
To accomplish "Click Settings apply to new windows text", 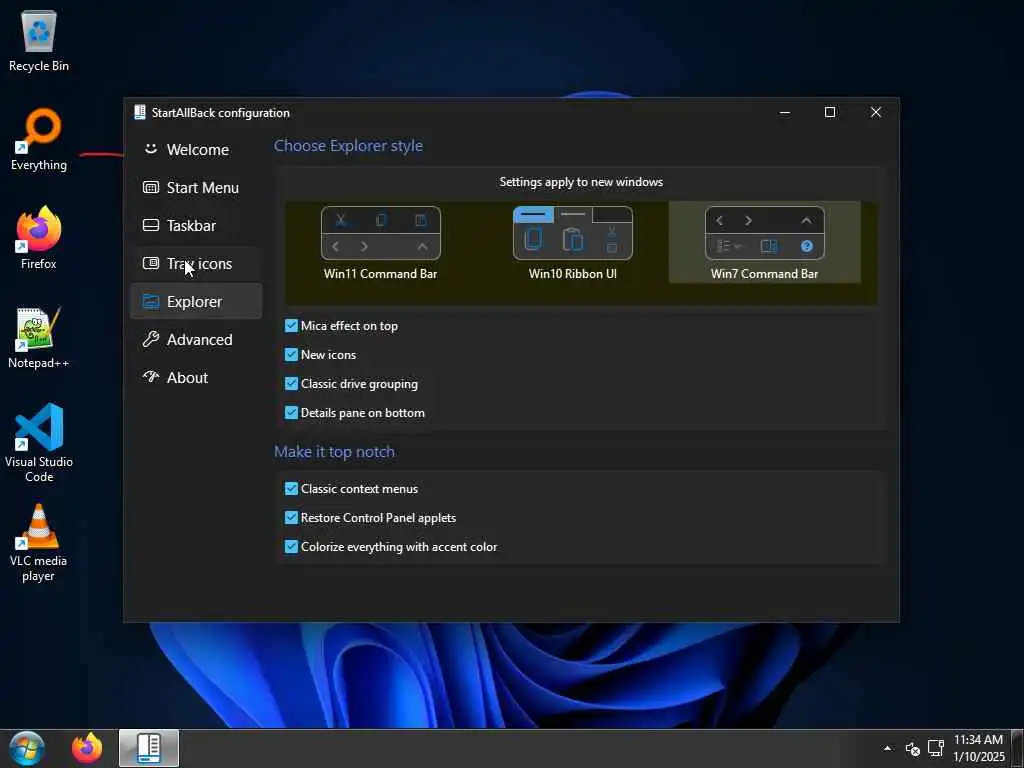I will pos(581,182).
